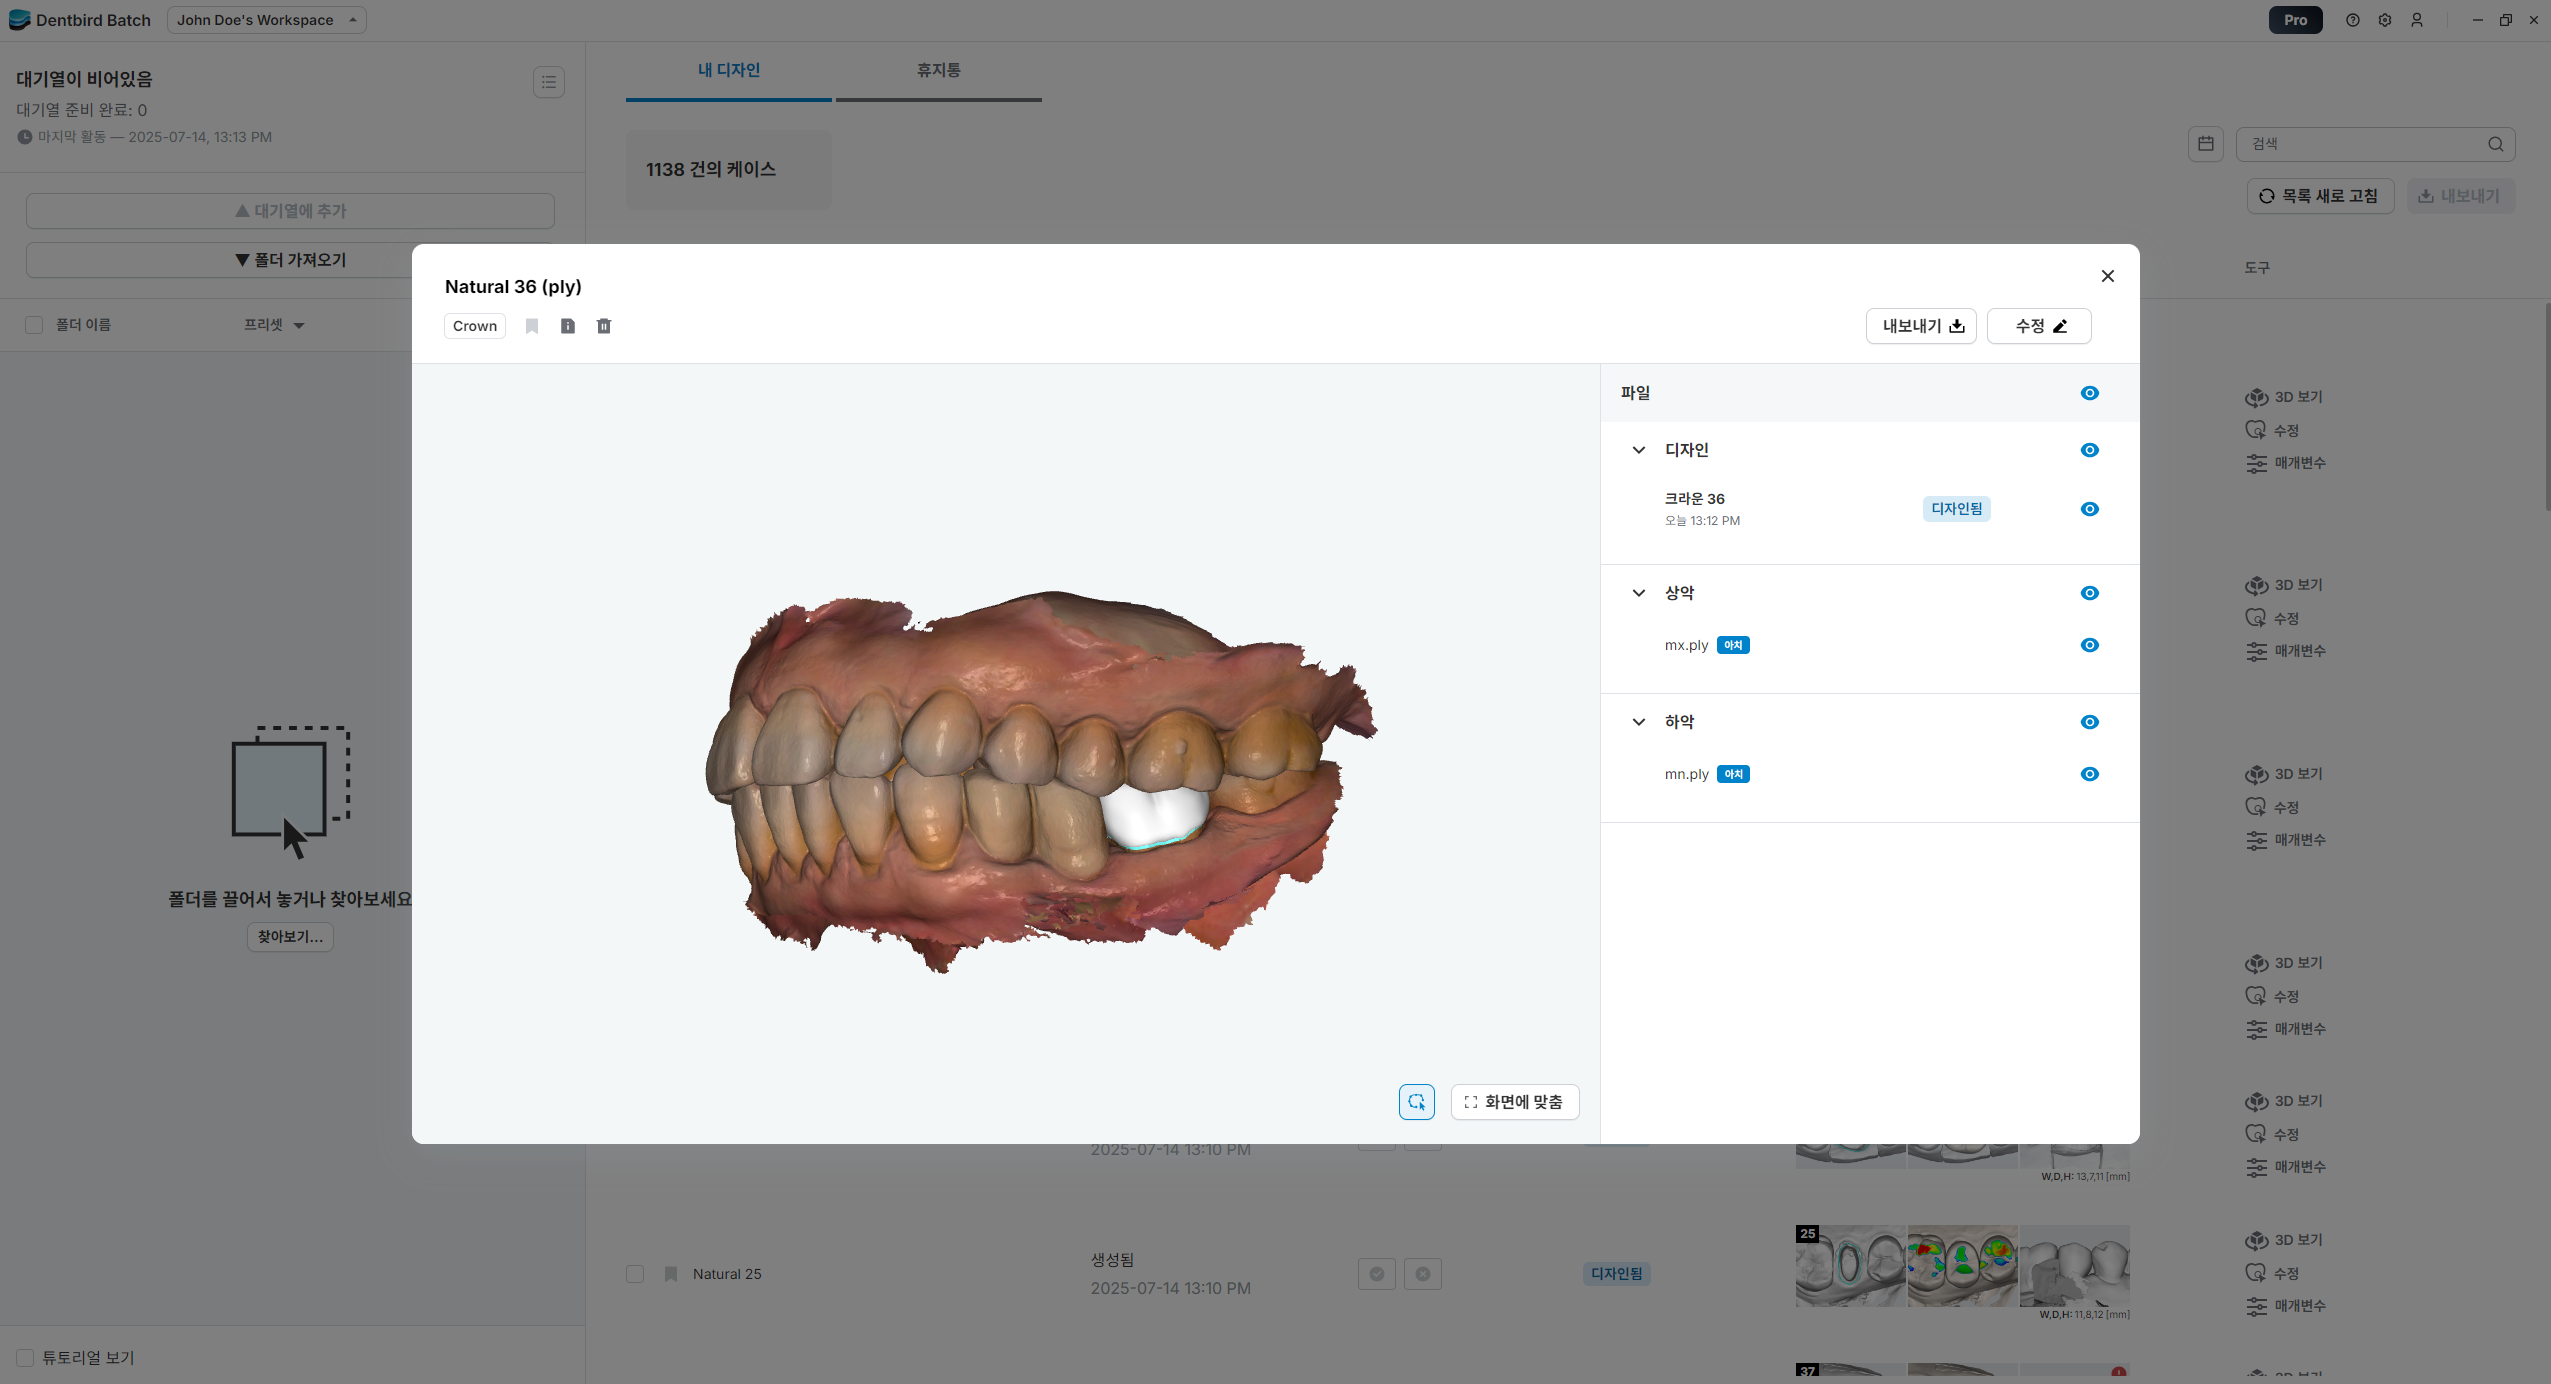The height and width of the screenshot is (1384, 2551).
Task: Click the 화면에 맞춤 fit-to-screen button
Action: click(x=1514, y=1102)
